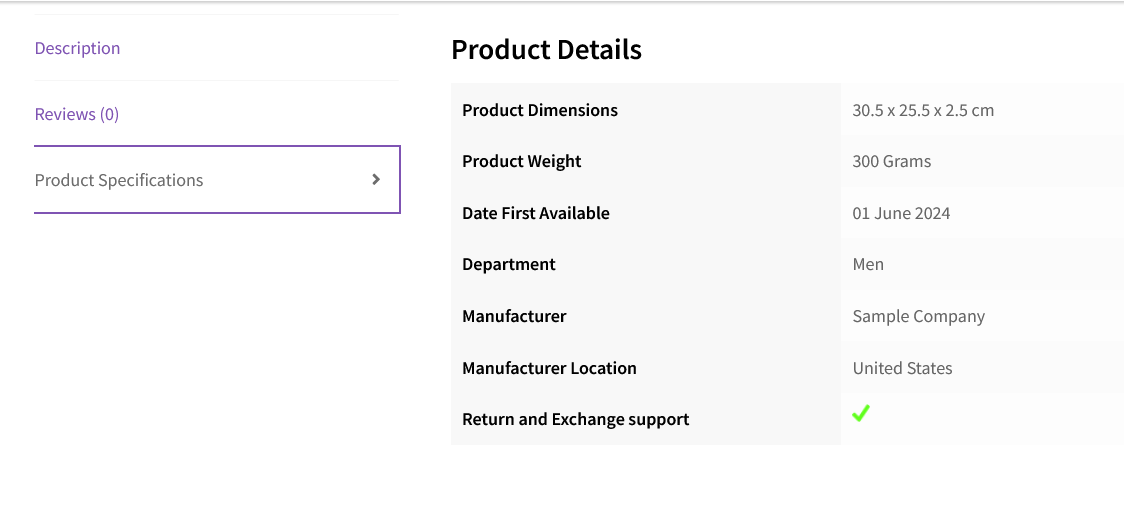Click the Product Weight label
The width and height of the screenshot is (1124, 515).
[522, 161]
